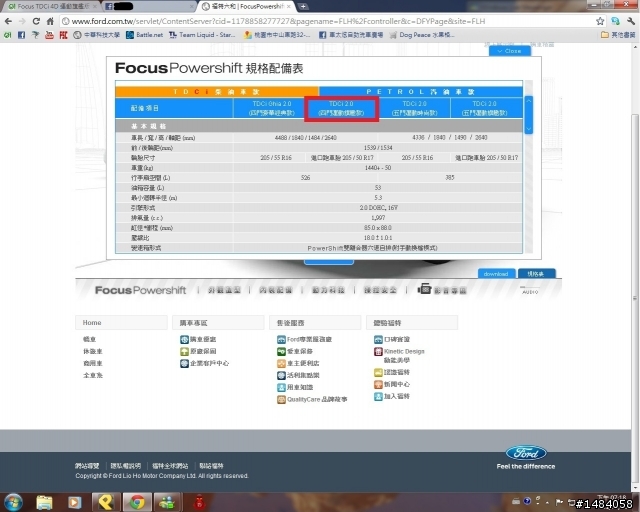Click the download button
Screen dimensions: 640x512
496,274
